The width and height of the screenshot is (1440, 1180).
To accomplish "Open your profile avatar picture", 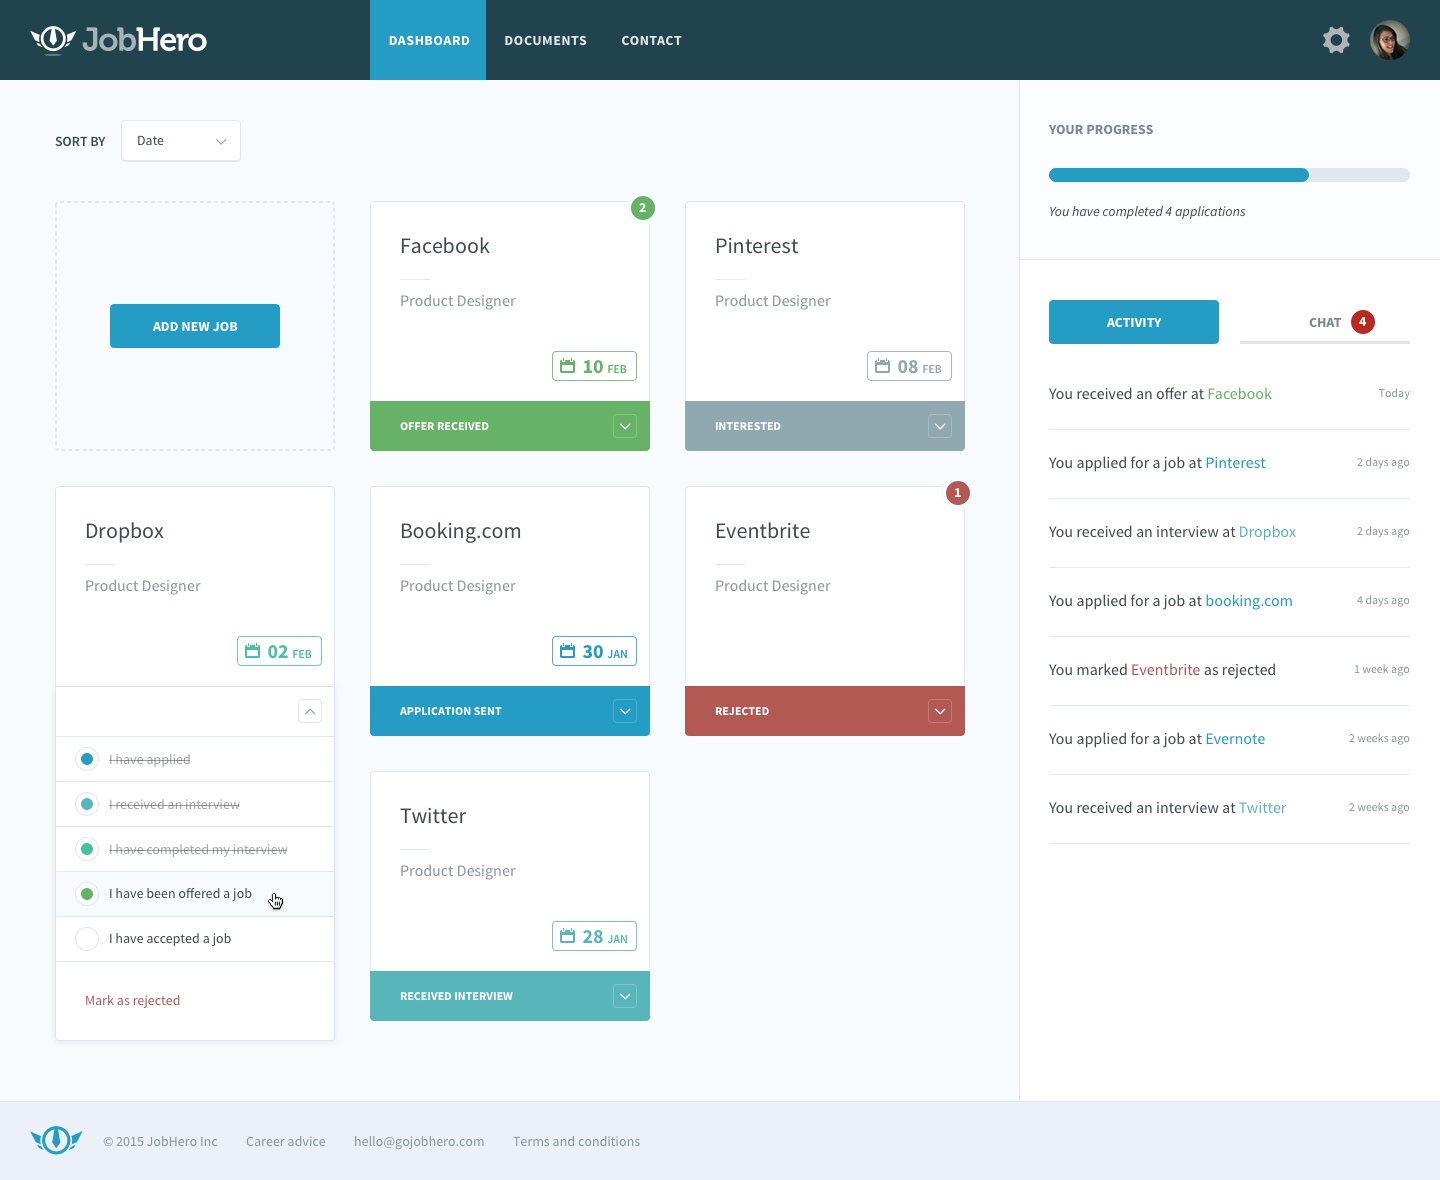I will click(x=1390, y=40).
